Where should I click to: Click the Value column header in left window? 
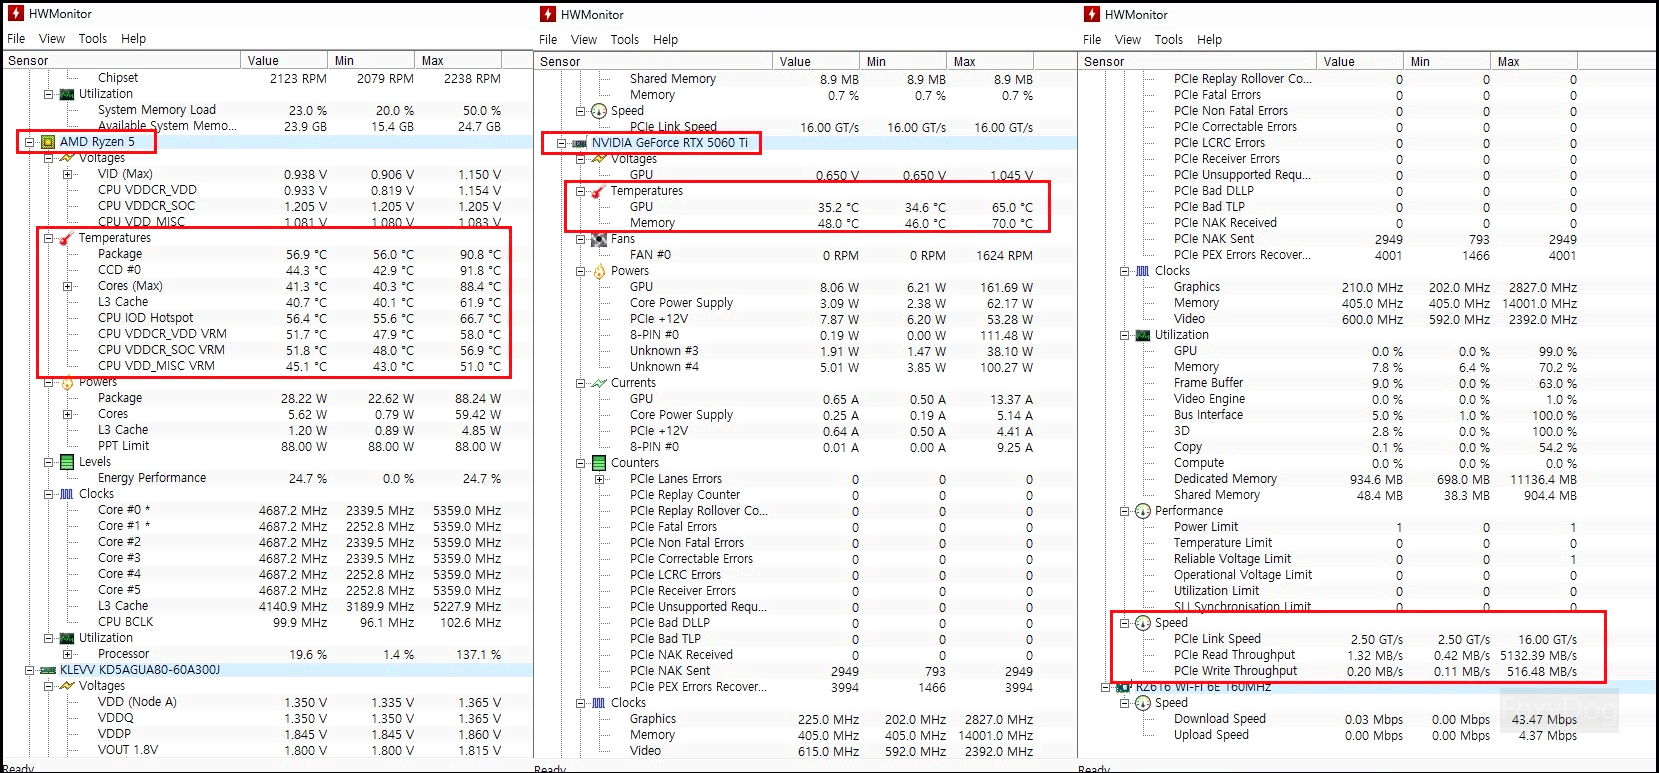(284, 61)
